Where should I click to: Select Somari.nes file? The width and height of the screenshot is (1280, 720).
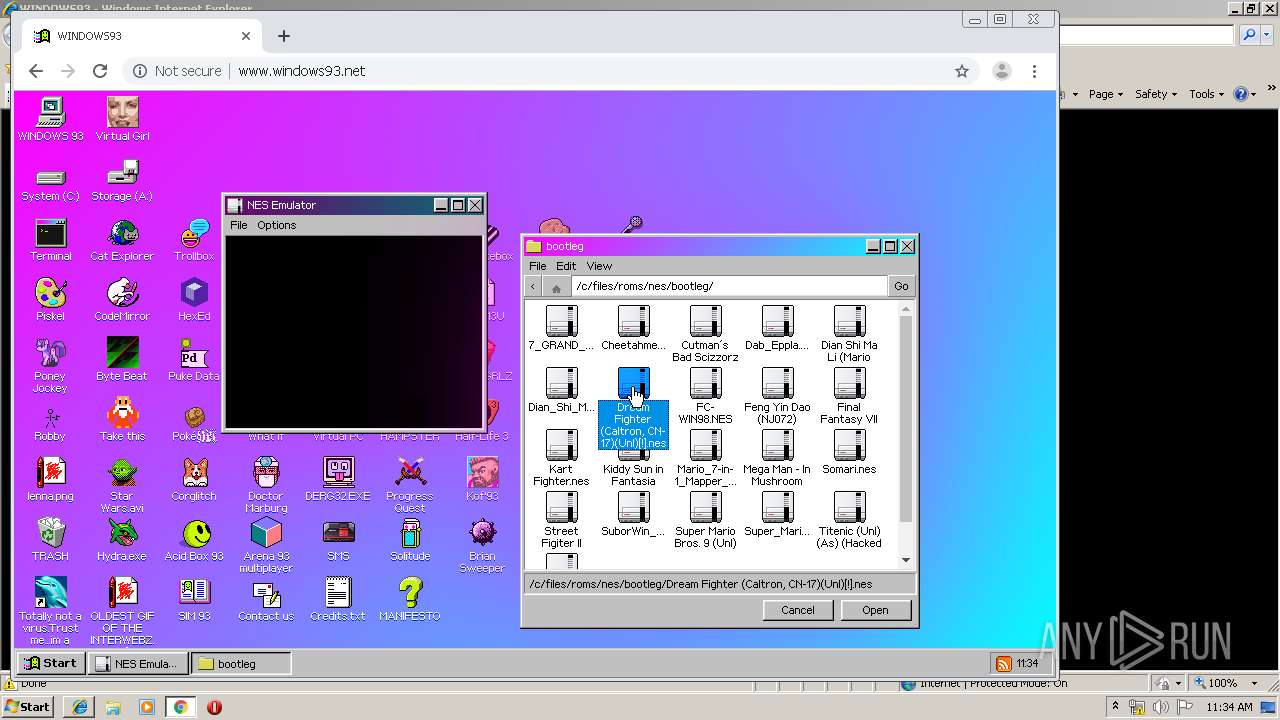point(849,452)
